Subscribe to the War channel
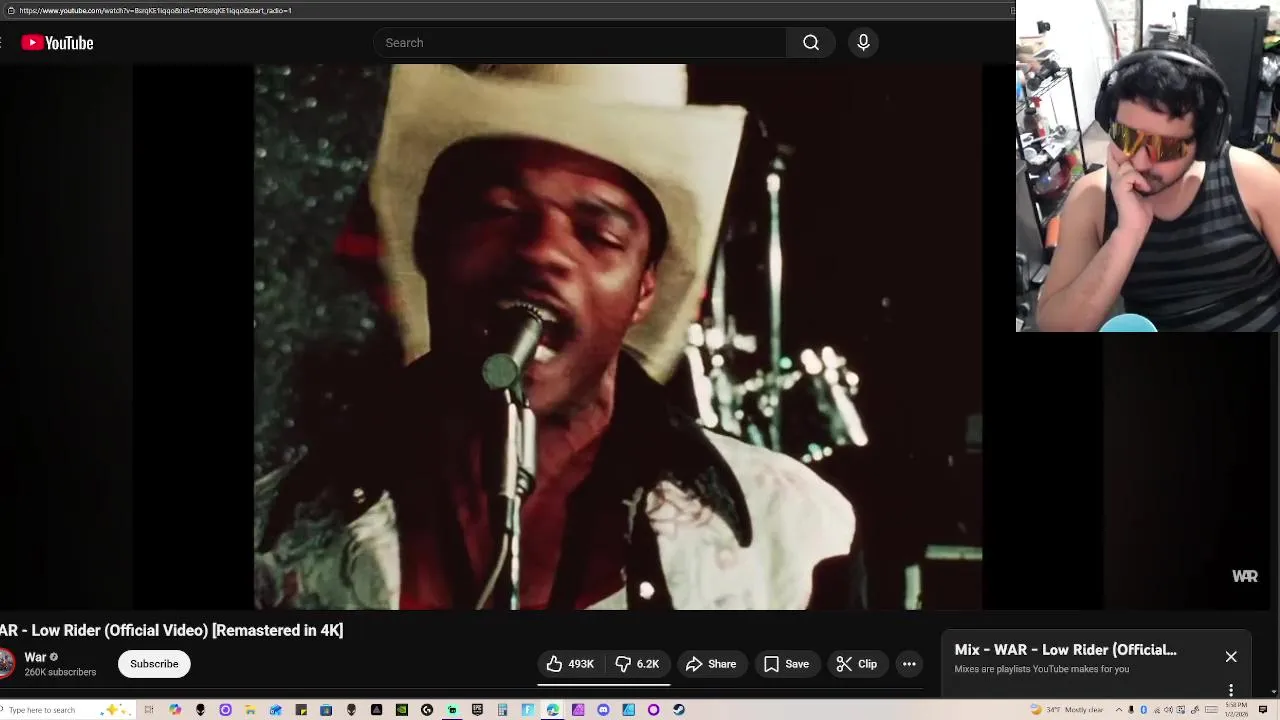The width and height of the screenshot is (1280, 720). pos(154,664)
